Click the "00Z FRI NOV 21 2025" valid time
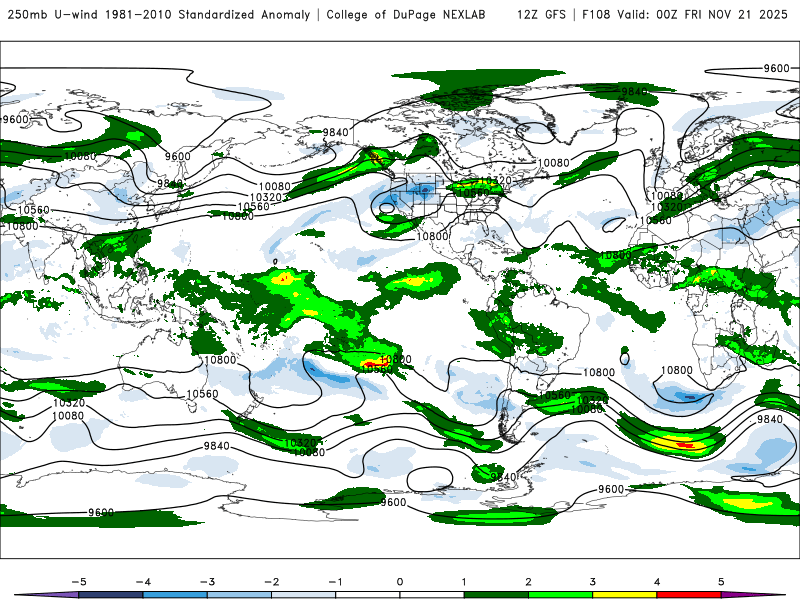The image size is (800, 600). coord(722,14)
